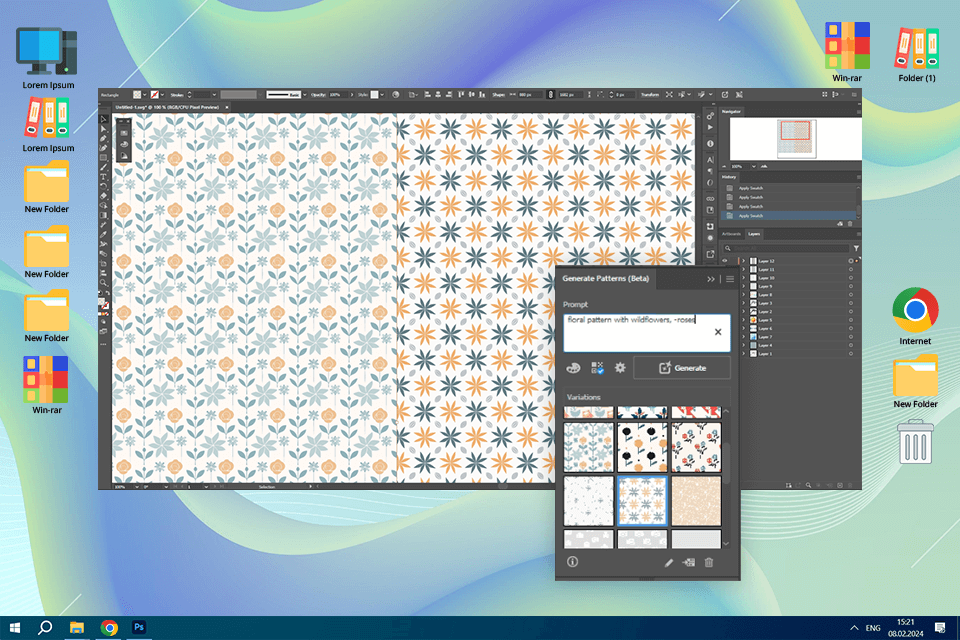This screenshot has width=960, height=640.
Task: Open the Generate Patterns panel menu
Action: (x=730, y=279)
